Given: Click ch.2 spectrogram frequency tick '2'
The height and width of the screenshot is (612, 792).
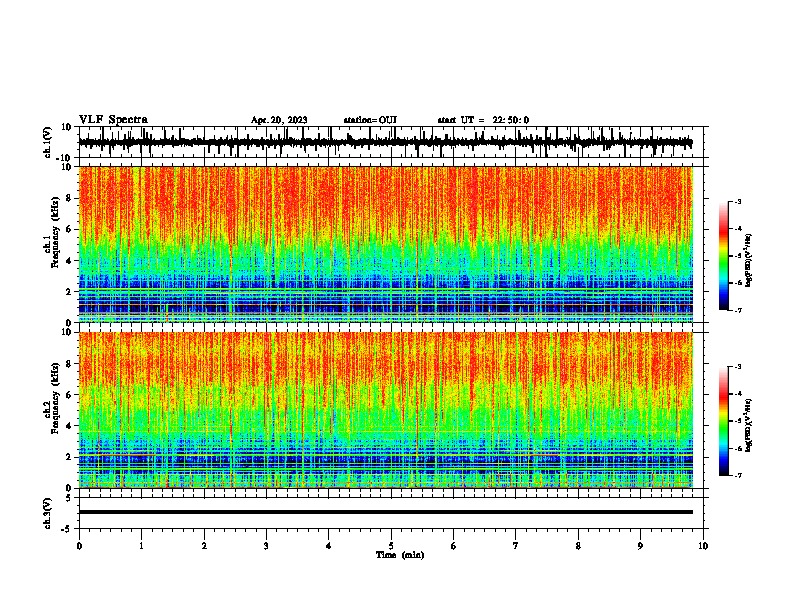Looking at the screenshot, I should tap(70, 457).
